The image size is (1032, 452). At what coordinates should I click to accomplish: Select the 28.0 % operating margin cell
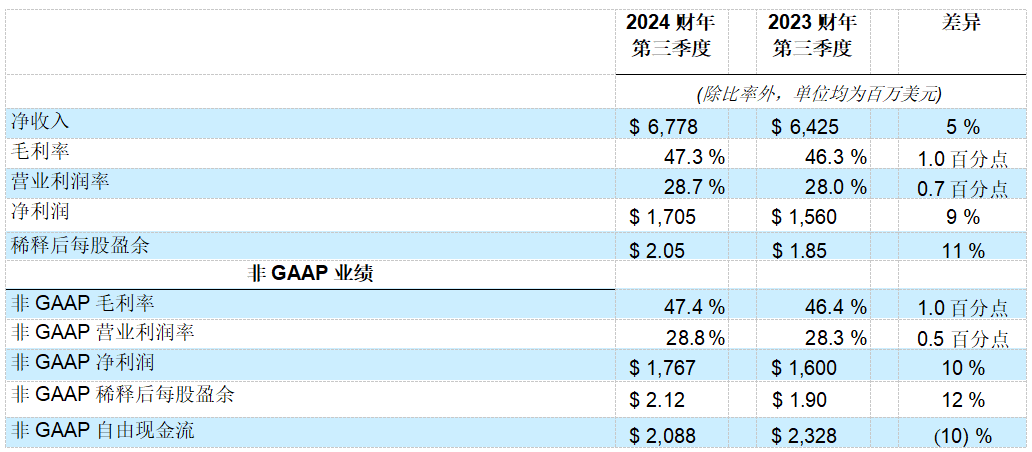(831, 188)
